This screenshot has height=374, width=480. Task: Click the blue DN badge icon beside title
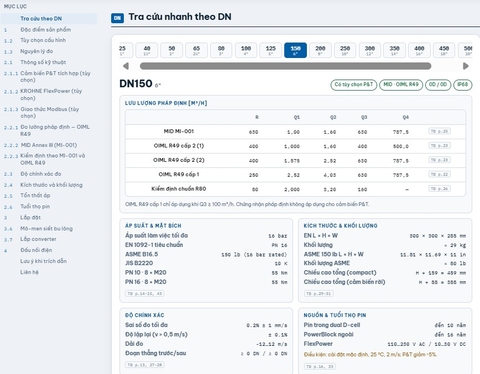pyautogui.click(x=117, y=18)
